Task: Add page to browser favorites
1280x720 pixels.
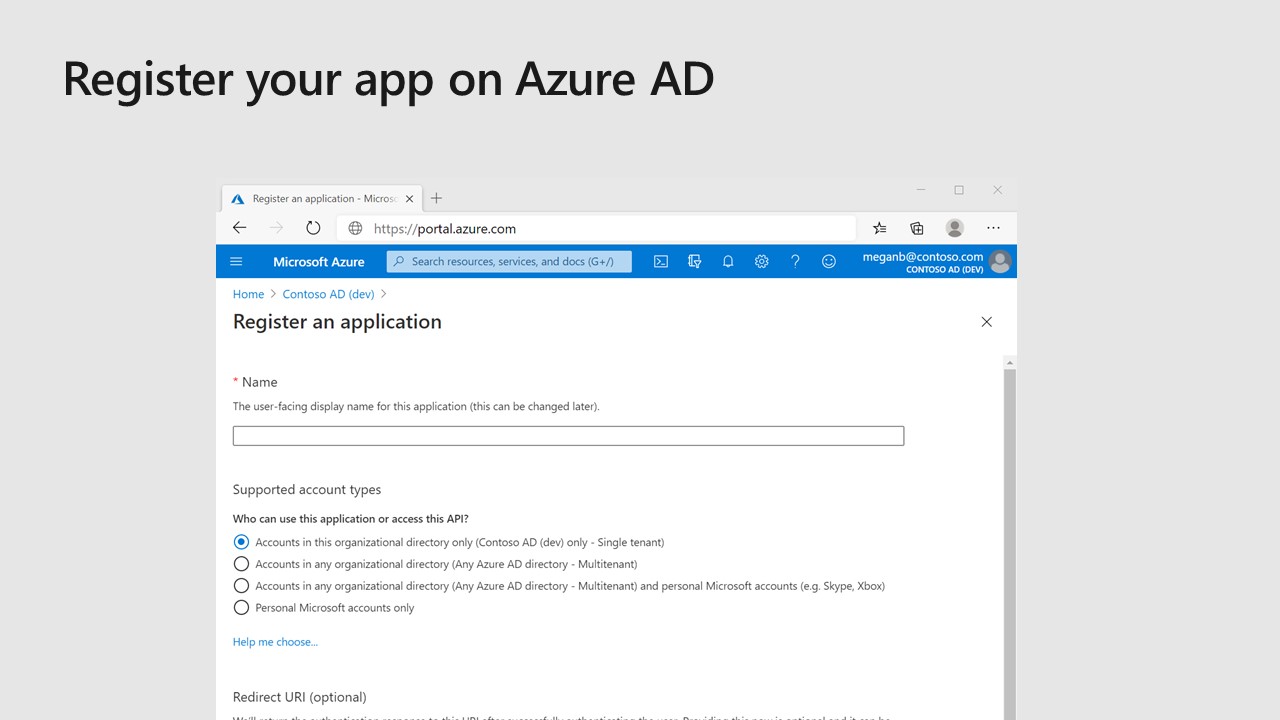Action: [879, 228]
